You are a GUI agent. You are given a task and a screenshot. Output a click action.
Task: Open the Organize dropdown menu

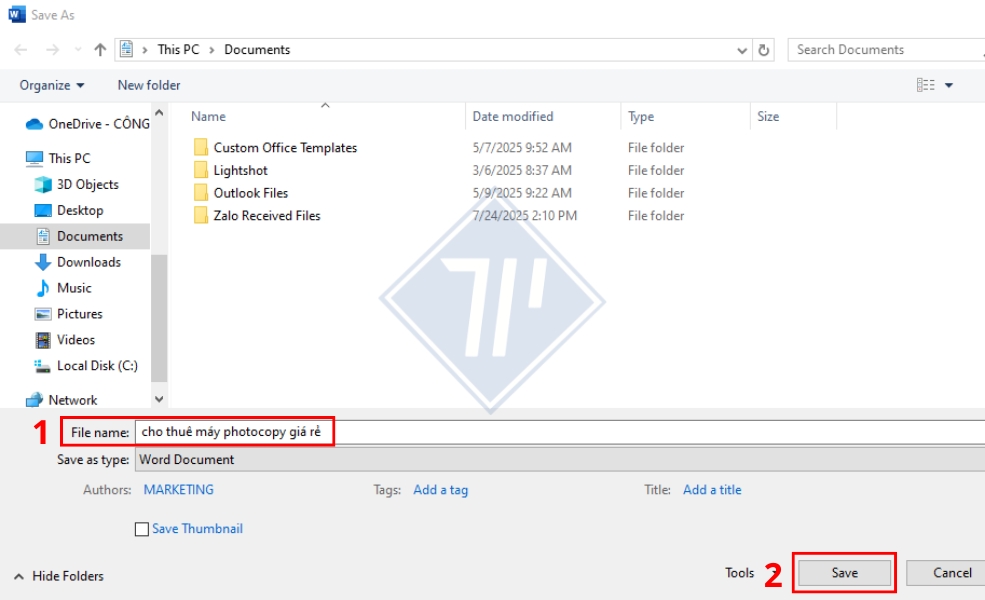point(52,85)
